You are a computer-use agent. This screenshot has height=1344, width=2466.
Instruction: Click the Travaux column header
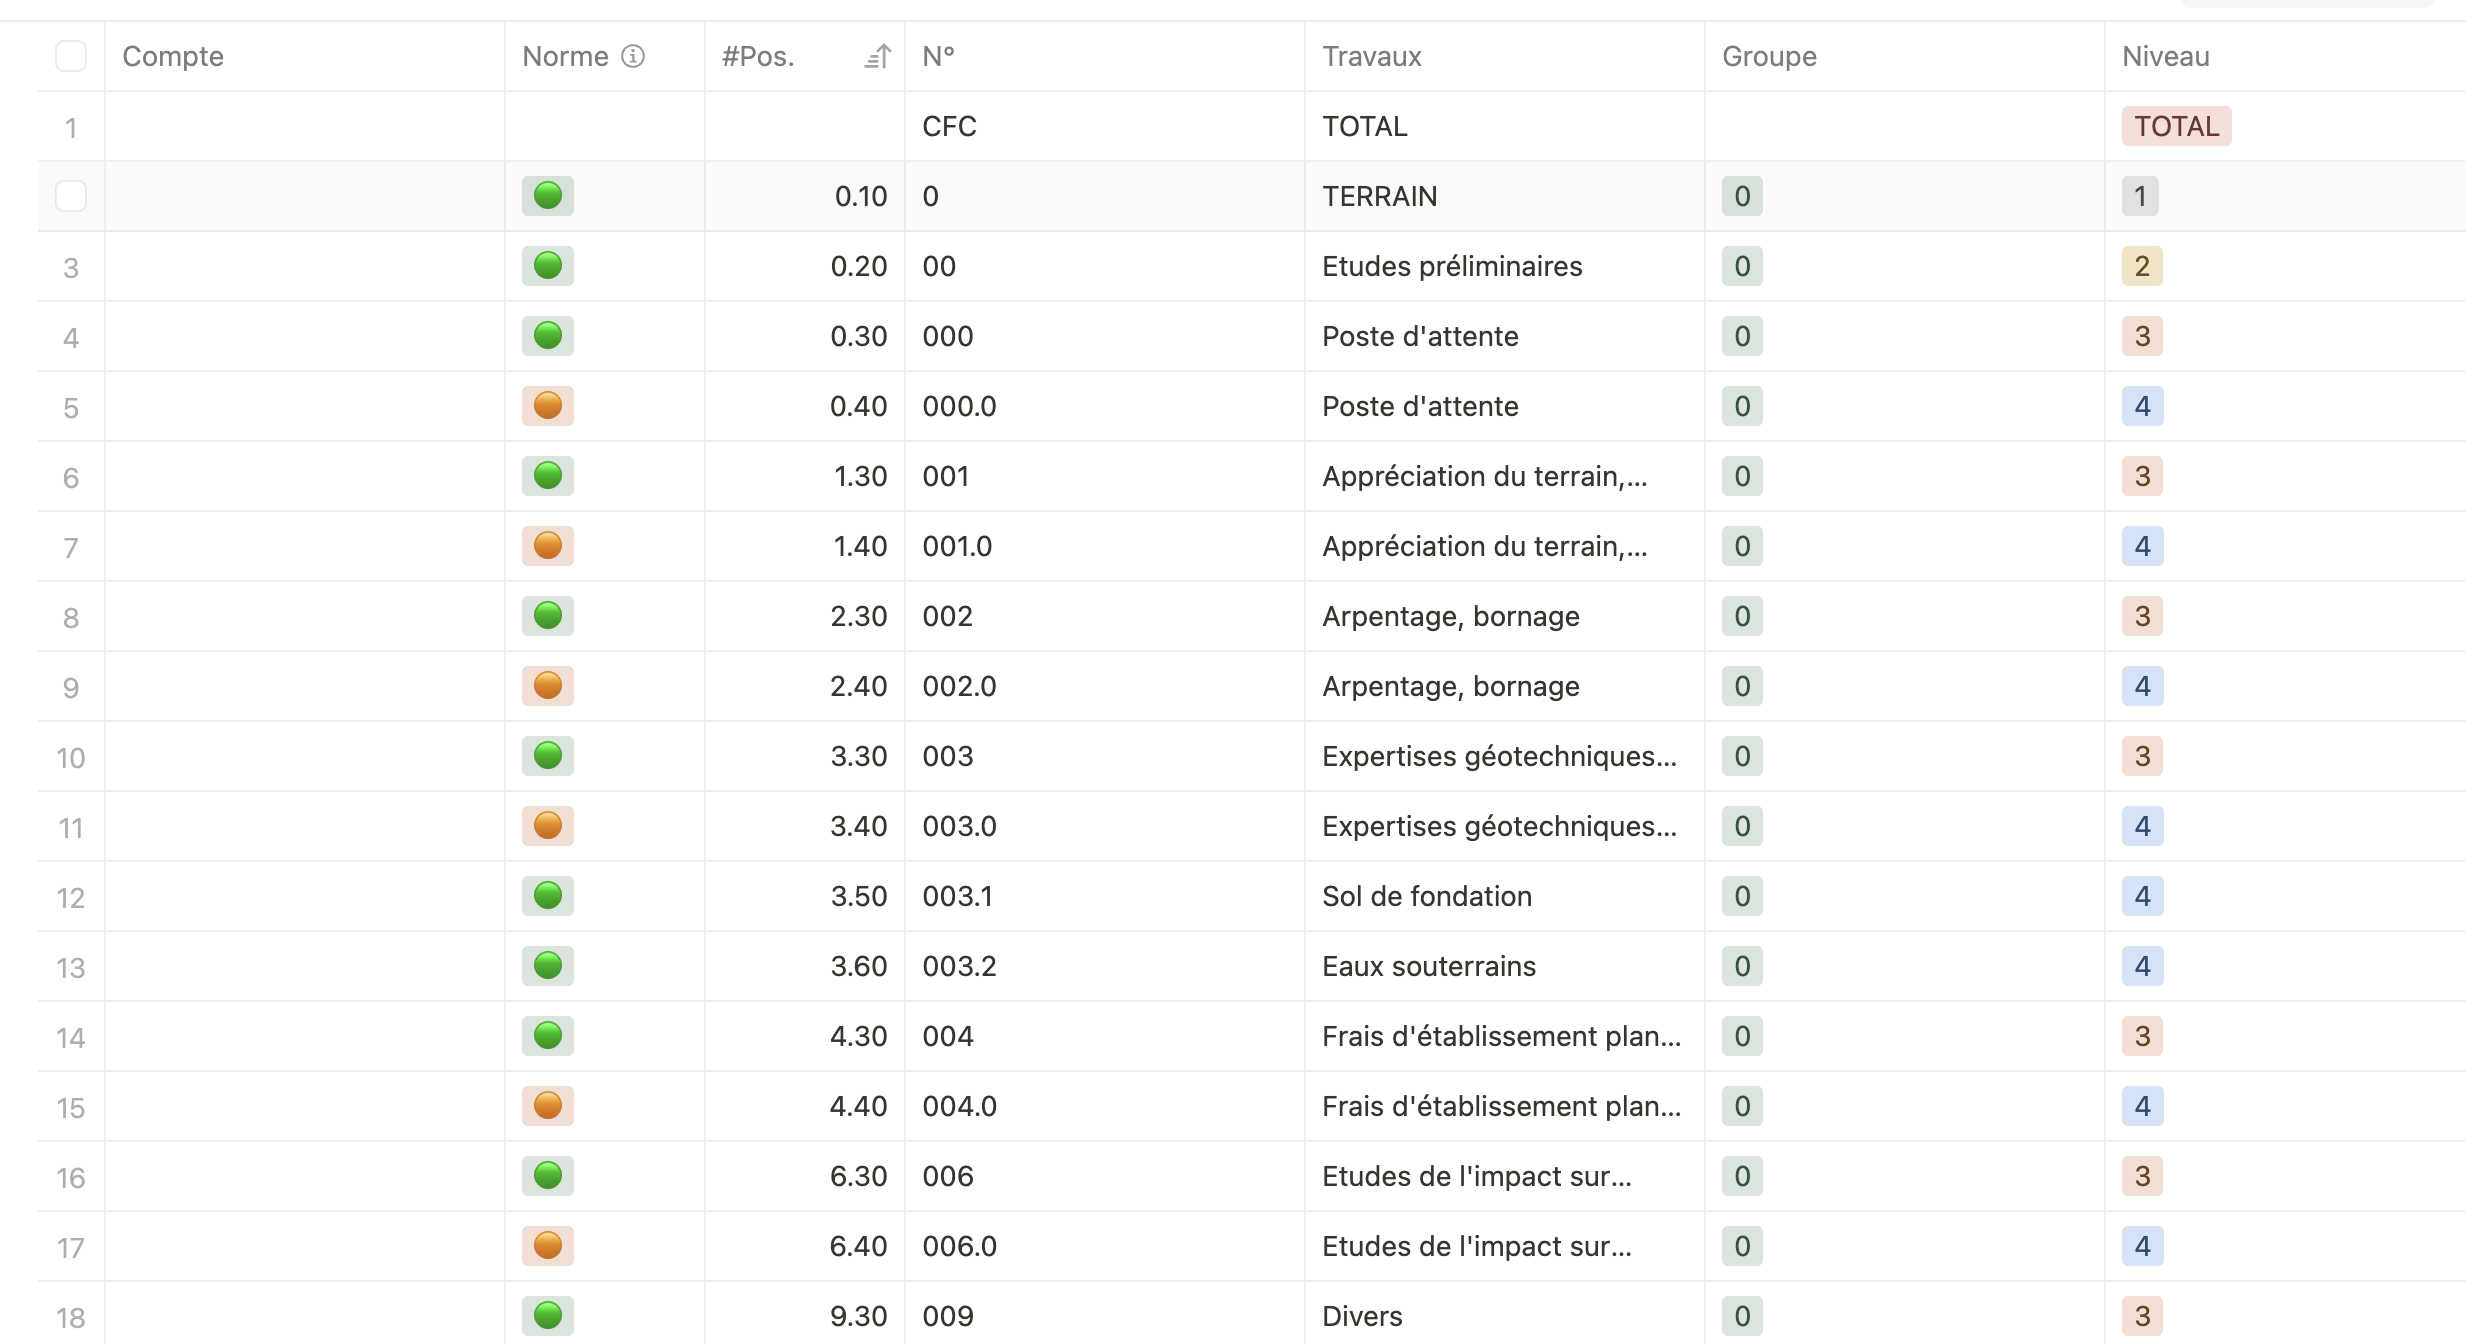pos(1371,56)
